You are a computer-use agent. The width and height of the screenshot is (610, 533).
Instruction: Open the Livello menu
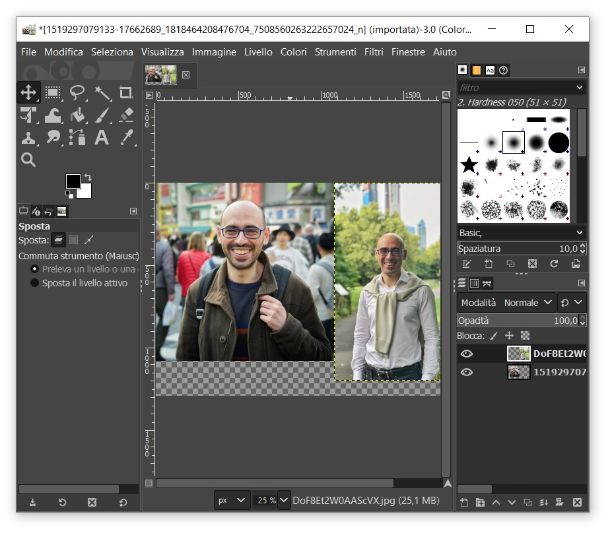pos(258,52)
